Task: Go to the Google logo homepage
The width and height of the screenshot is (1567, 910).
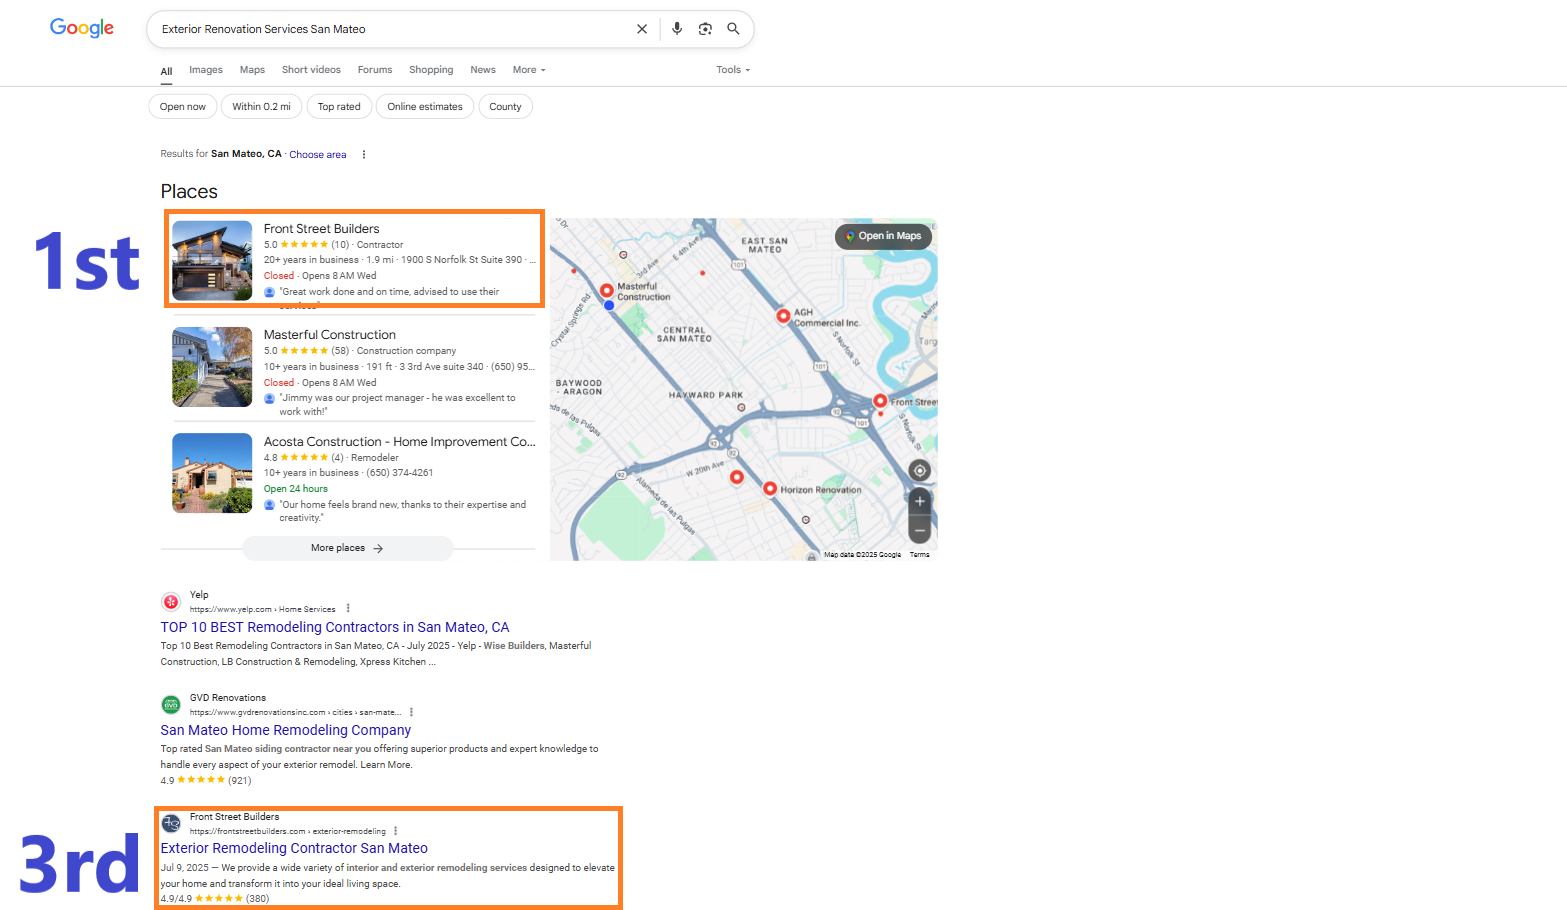Action: point(82,28)
